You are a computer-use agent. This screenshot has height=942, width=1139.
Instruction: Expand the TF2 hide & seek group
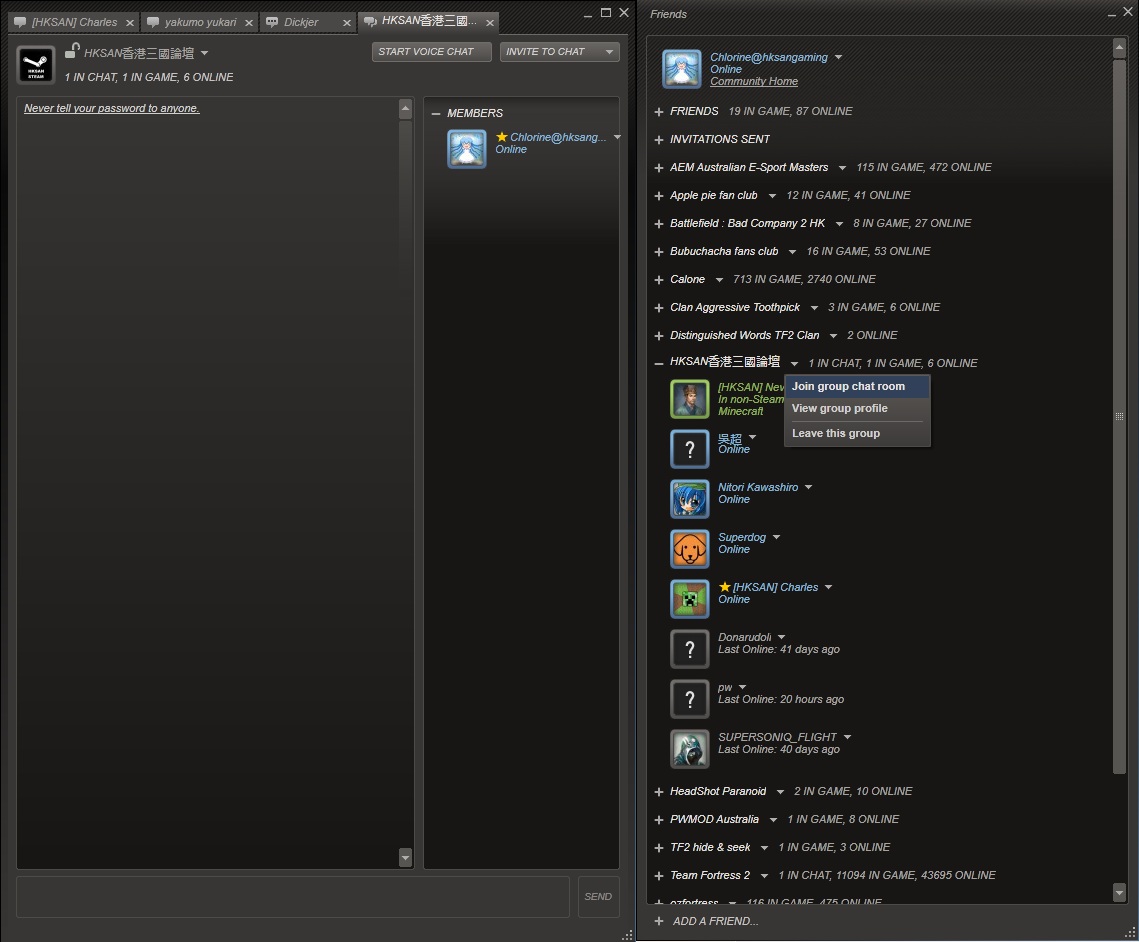coord(659,848)
